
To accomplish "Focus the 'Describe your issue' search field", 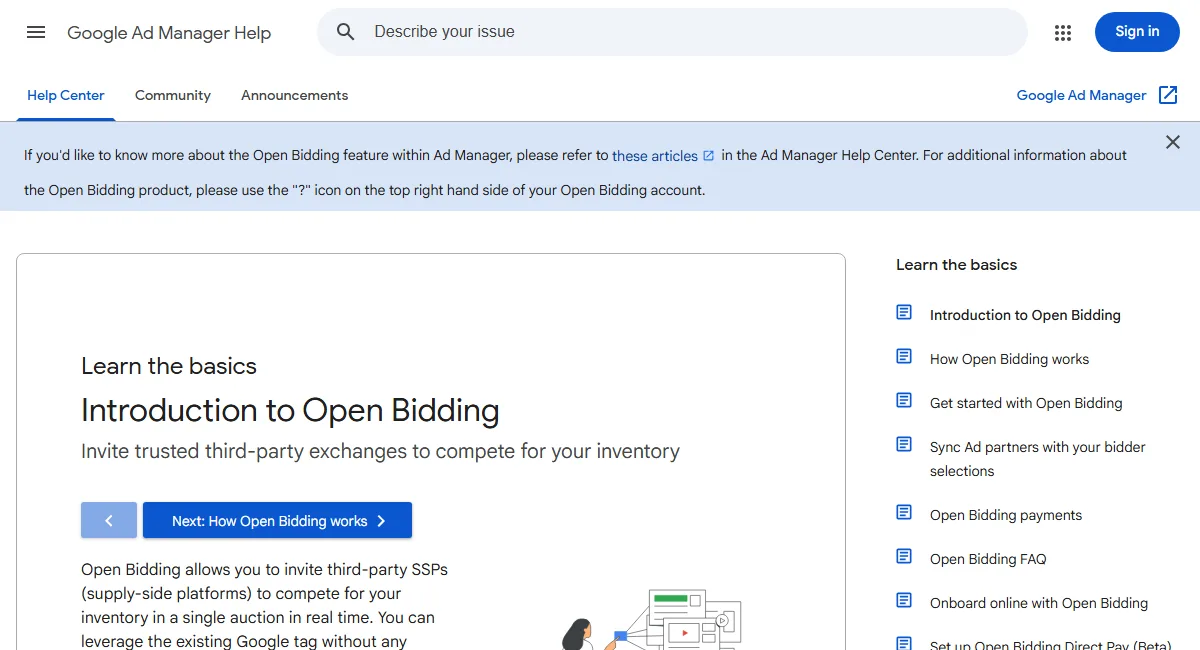I will coord(672,32).
